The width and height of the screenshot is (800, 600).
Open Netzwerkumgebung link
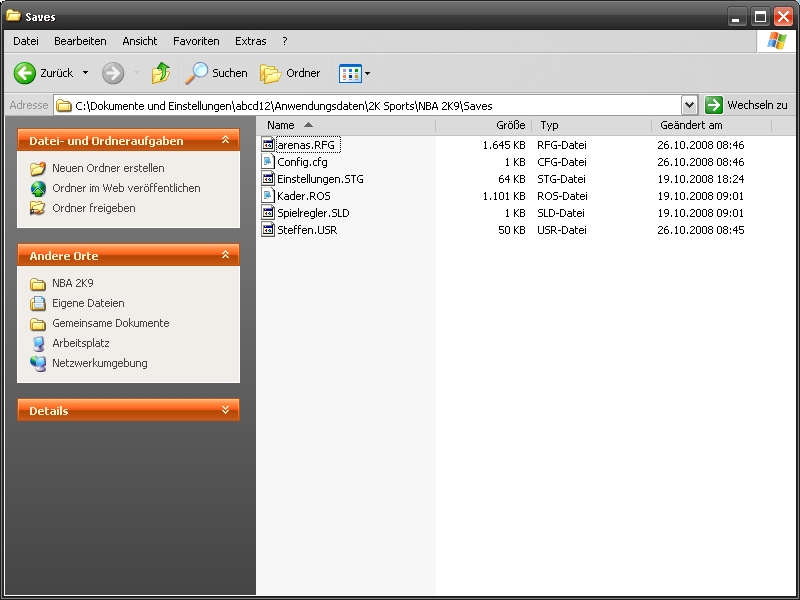99,363
